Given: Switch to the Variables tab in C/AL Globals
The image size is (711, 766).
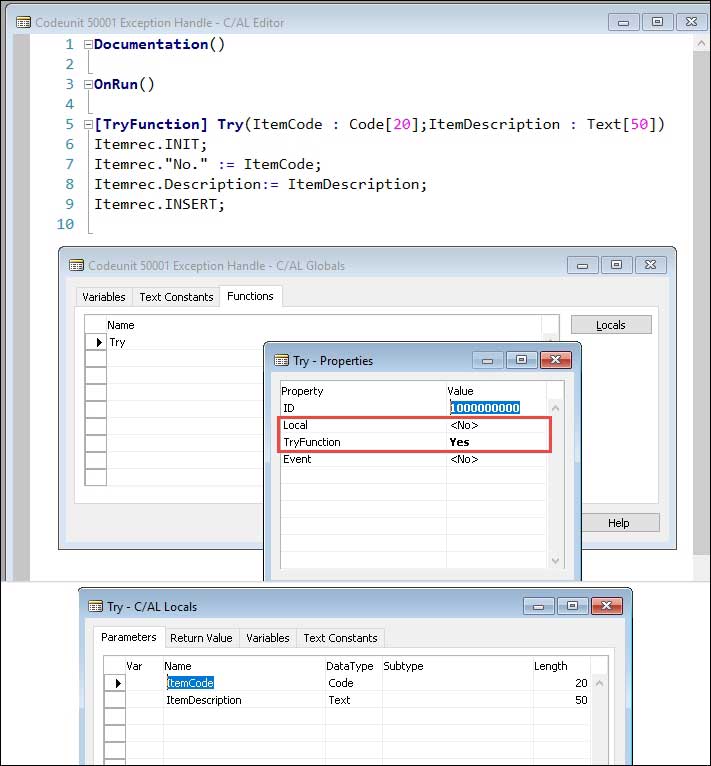Looking at the screenshot, I should pyautogui.click(x=104, y=297).
